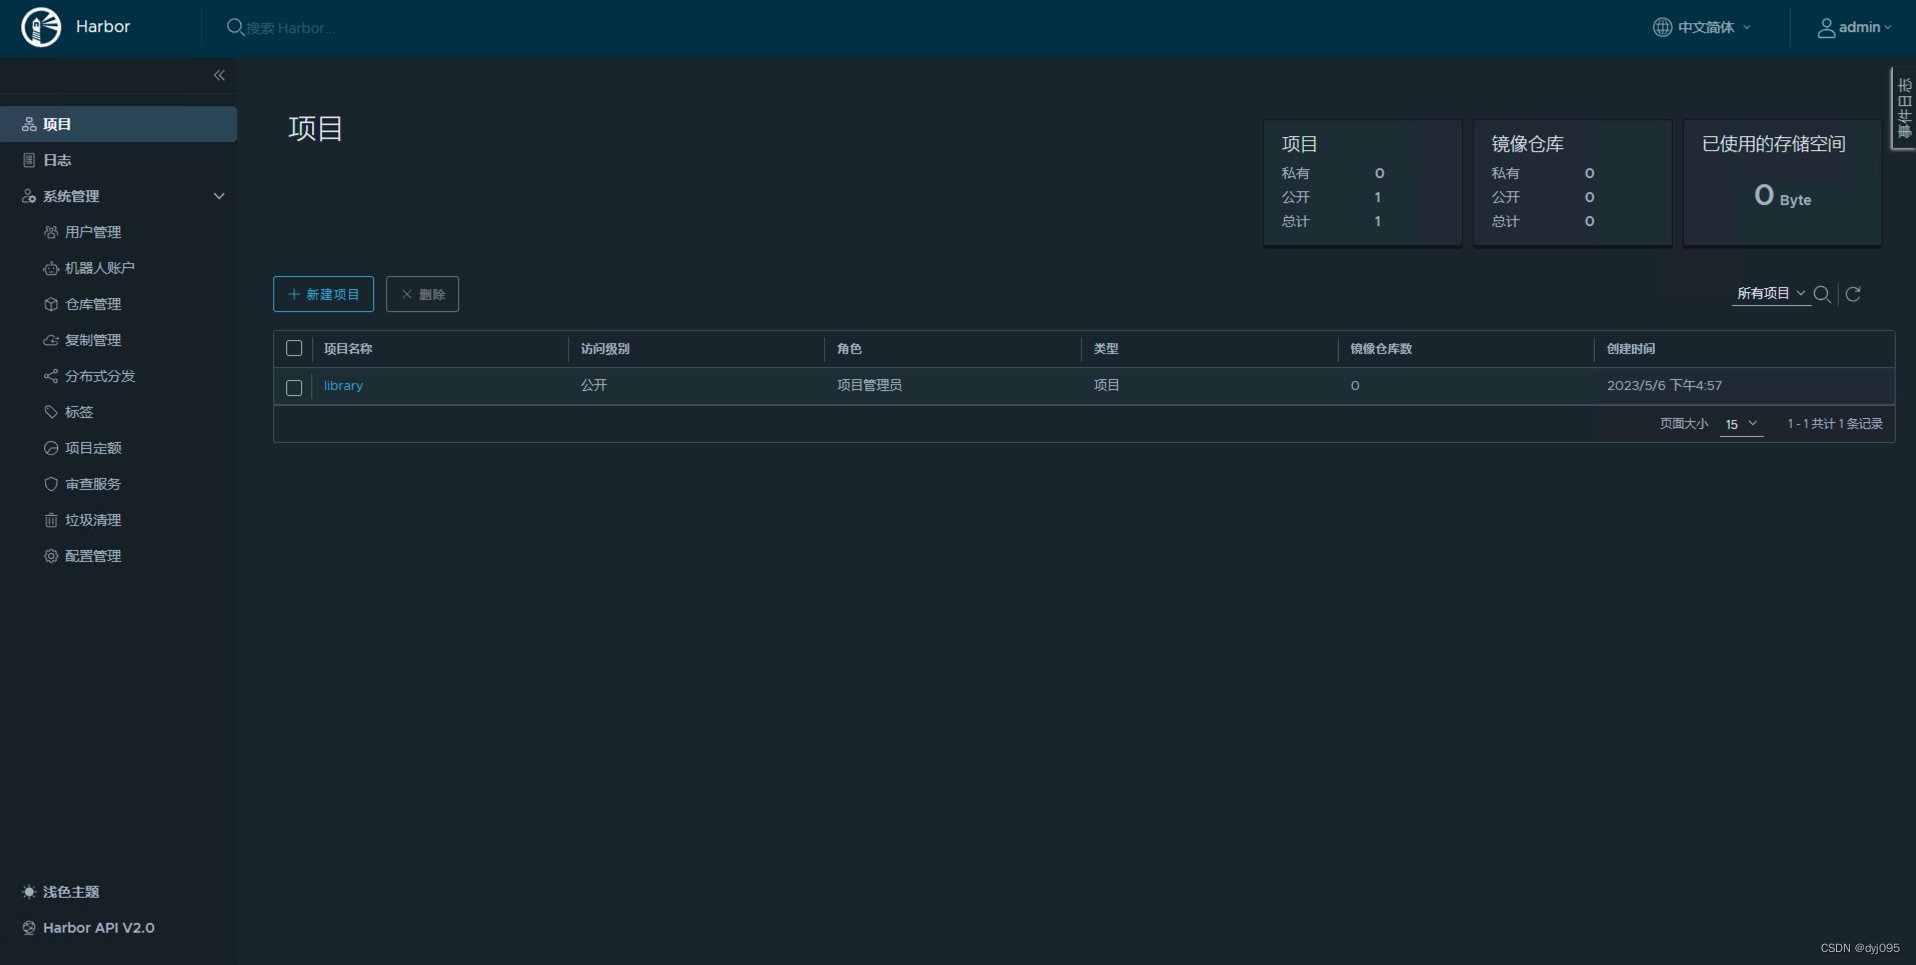The image size is (1916, 965).
Task: Collapse the sidebar with double-chevron icon
Action: pyautogui.click(x=219, y=75)
